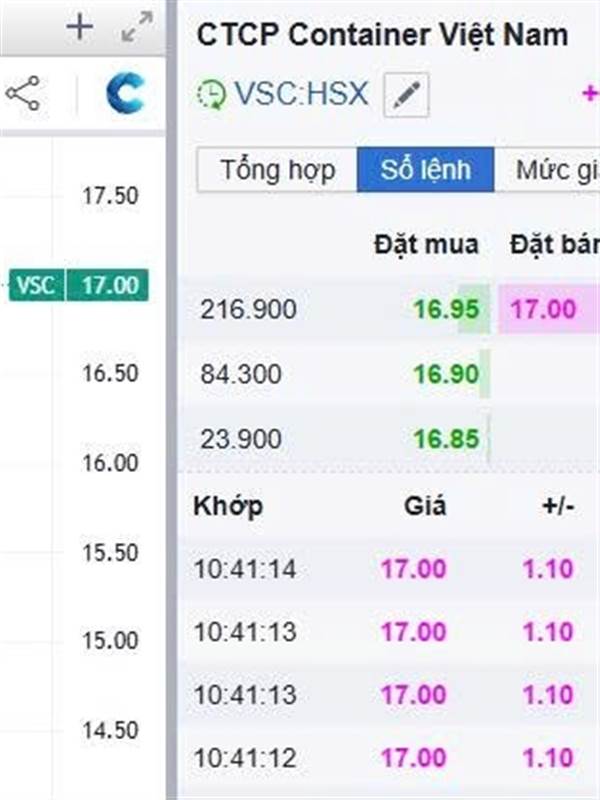
Task: Click price 17.00 in 10:41:14 row
Action: [414, 569]
